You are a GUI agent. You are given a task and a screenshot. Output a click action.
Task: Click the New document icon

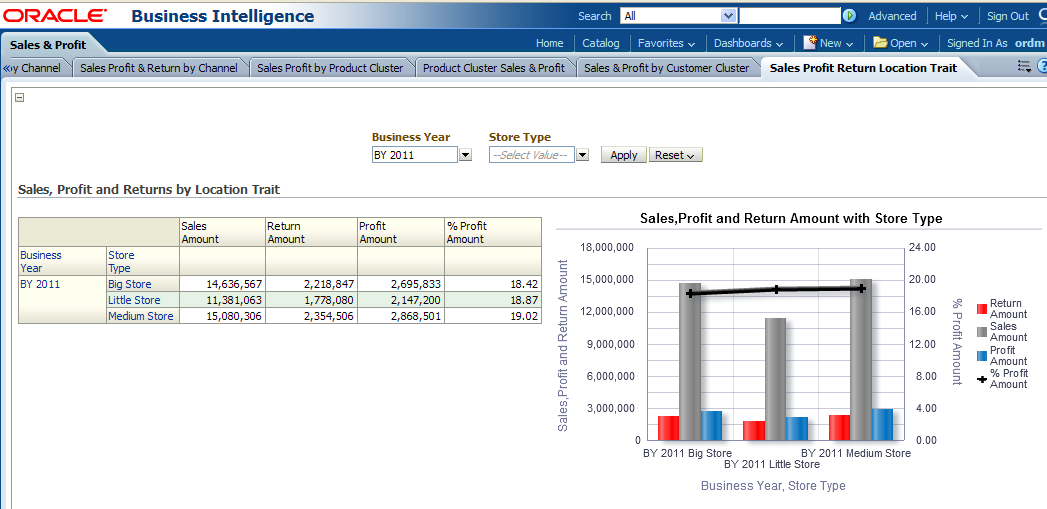tap(809, 43)
